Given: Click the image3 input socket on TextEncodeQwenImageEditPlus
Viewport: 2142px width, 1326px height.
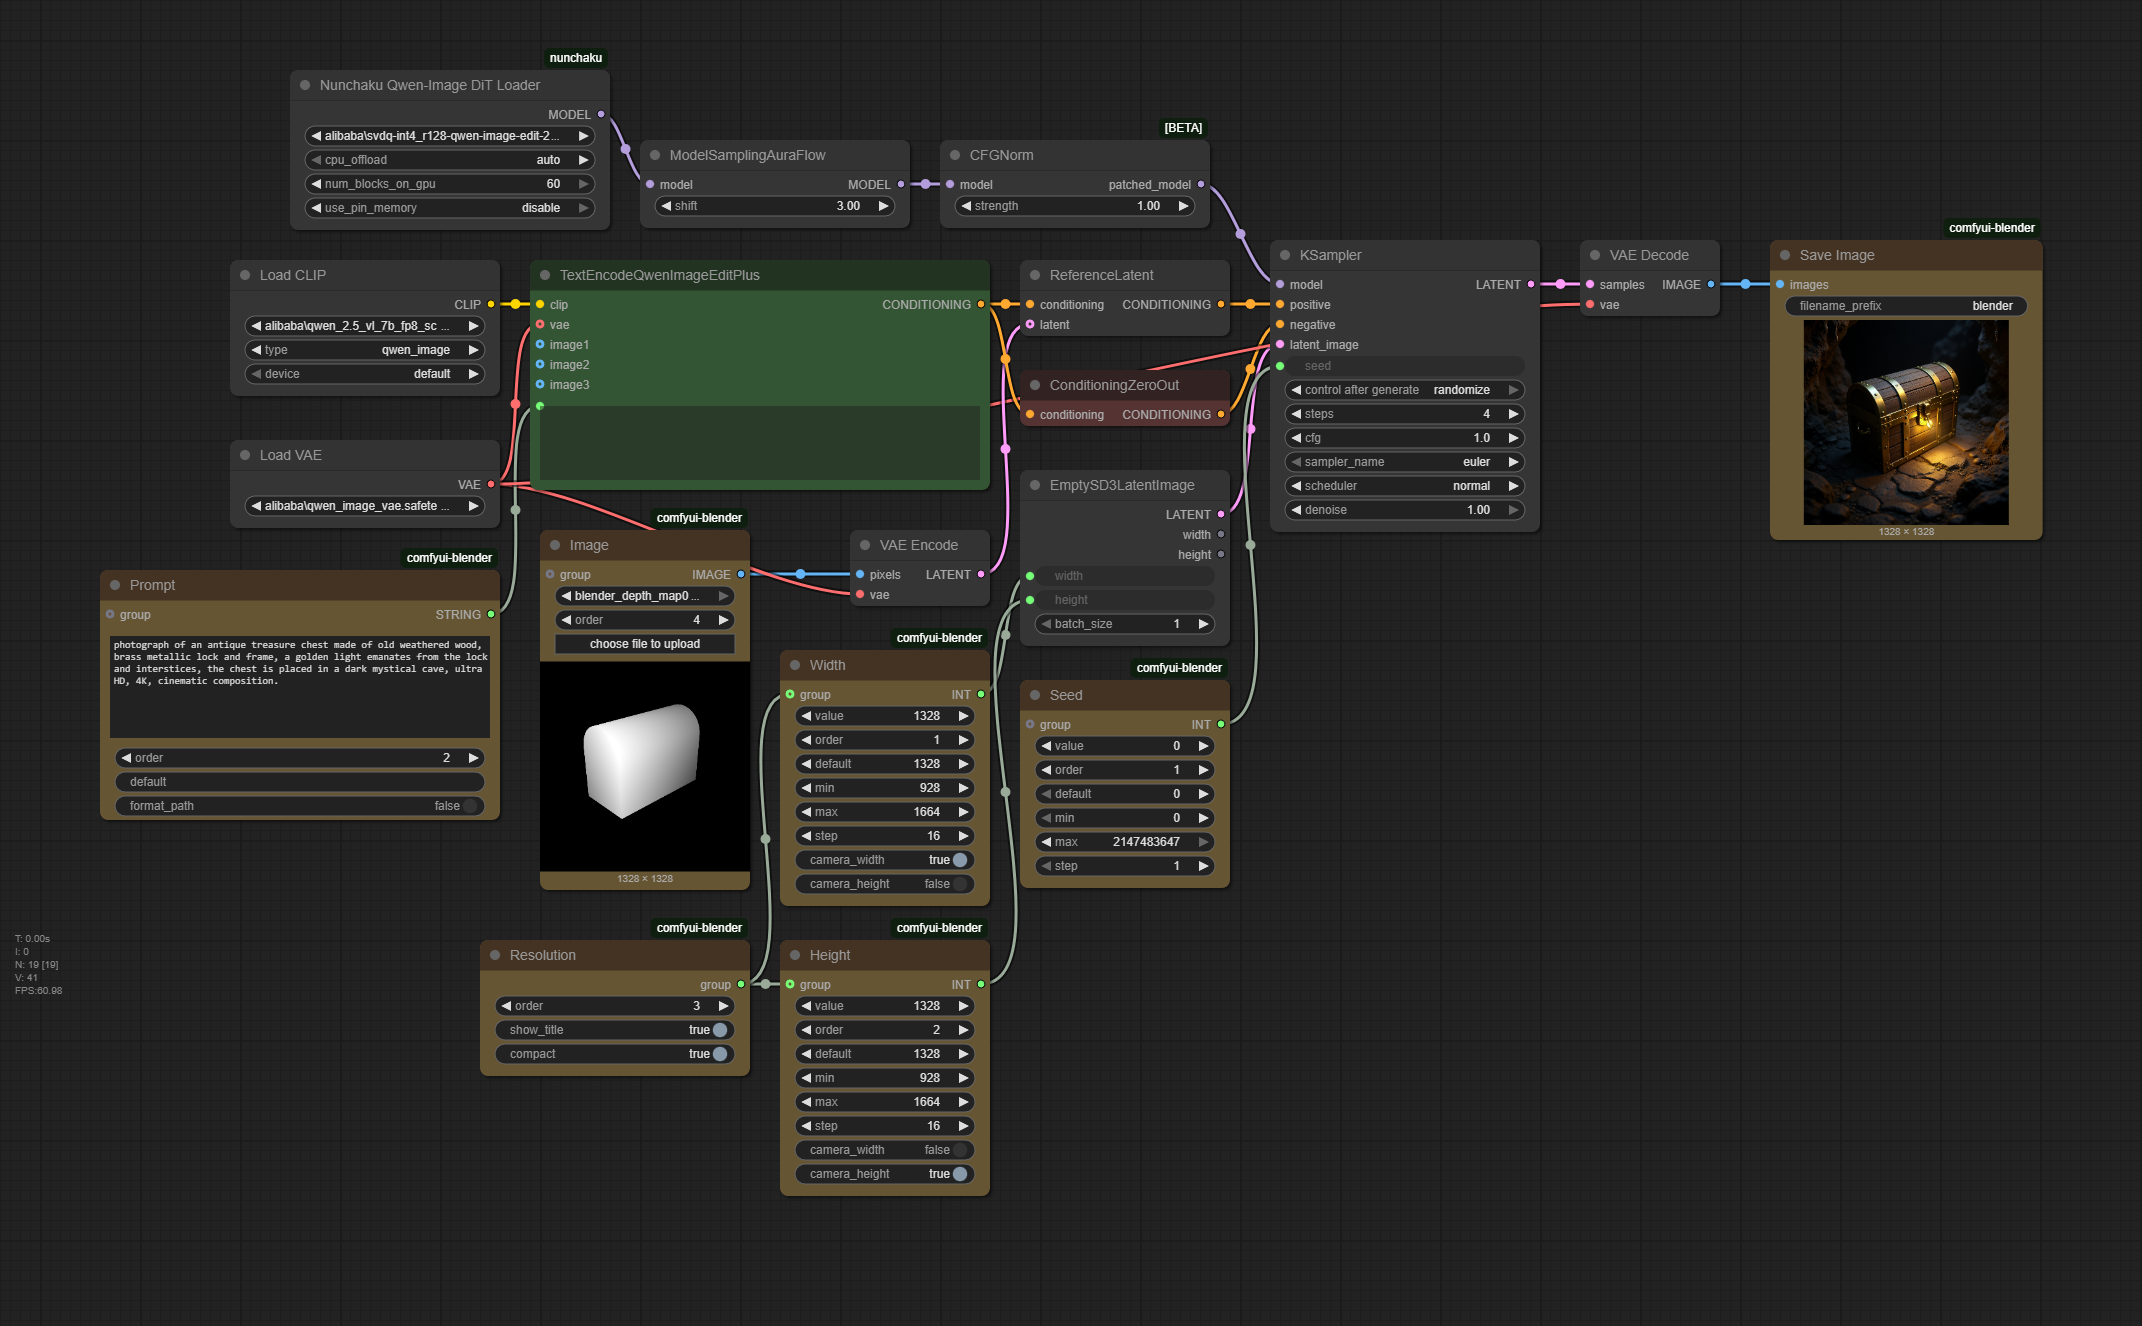Looking at the screenshot, I should coord(540,384).
